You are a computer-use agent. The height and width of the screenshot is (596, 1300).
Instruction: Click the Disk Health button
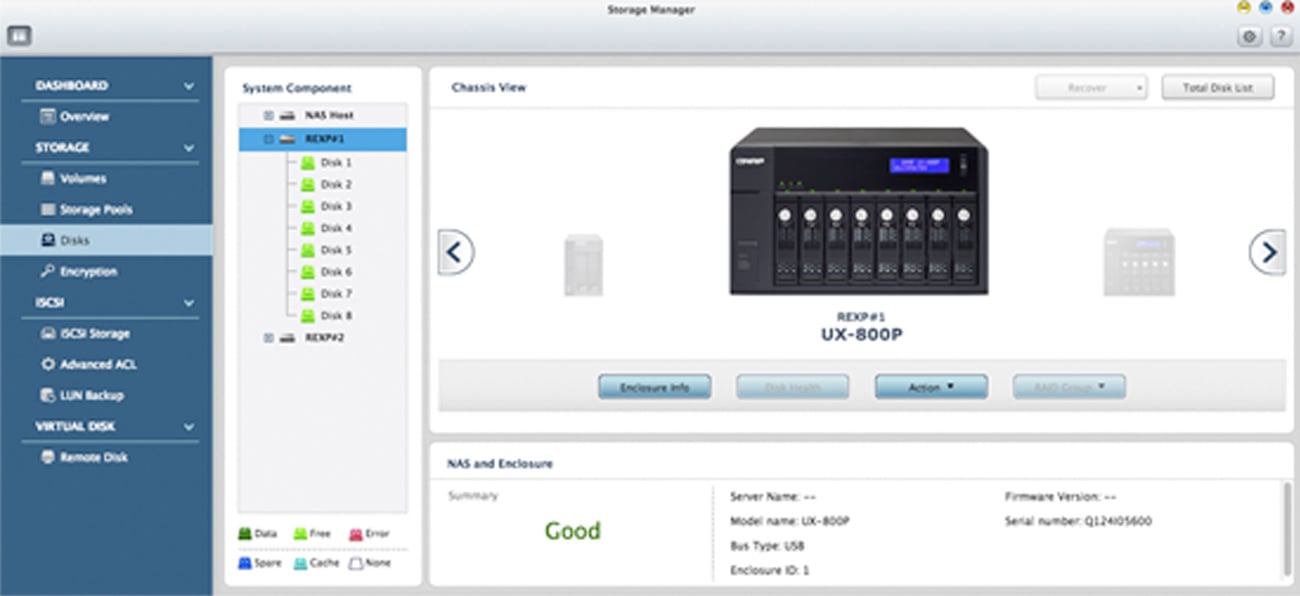tap(793, 387)
